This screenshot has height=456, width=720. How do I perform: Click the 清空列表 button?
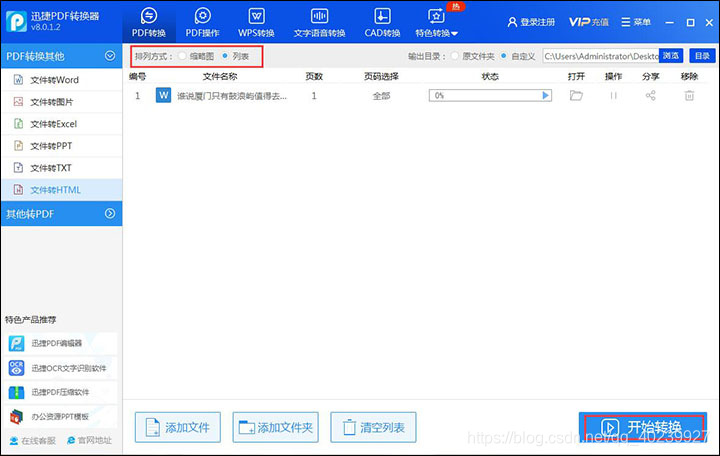[373, 427]
